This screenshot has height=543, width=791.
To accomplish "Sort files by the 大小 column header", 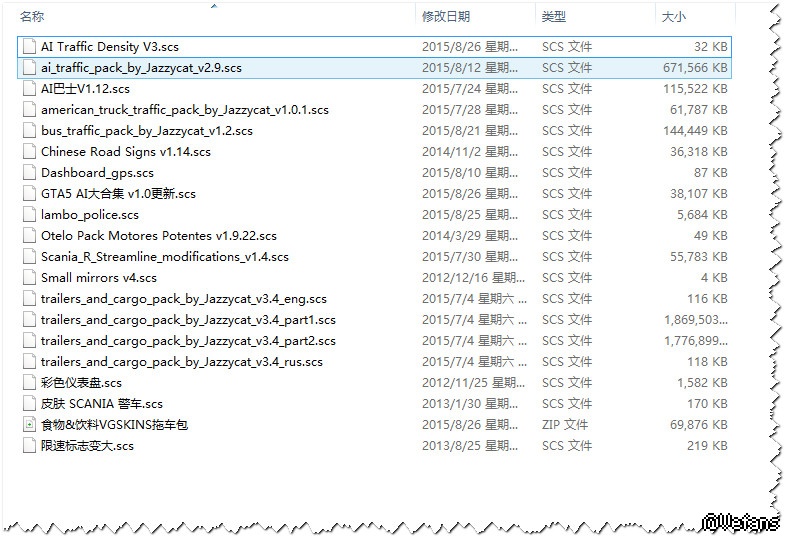I will pos(674,17).
